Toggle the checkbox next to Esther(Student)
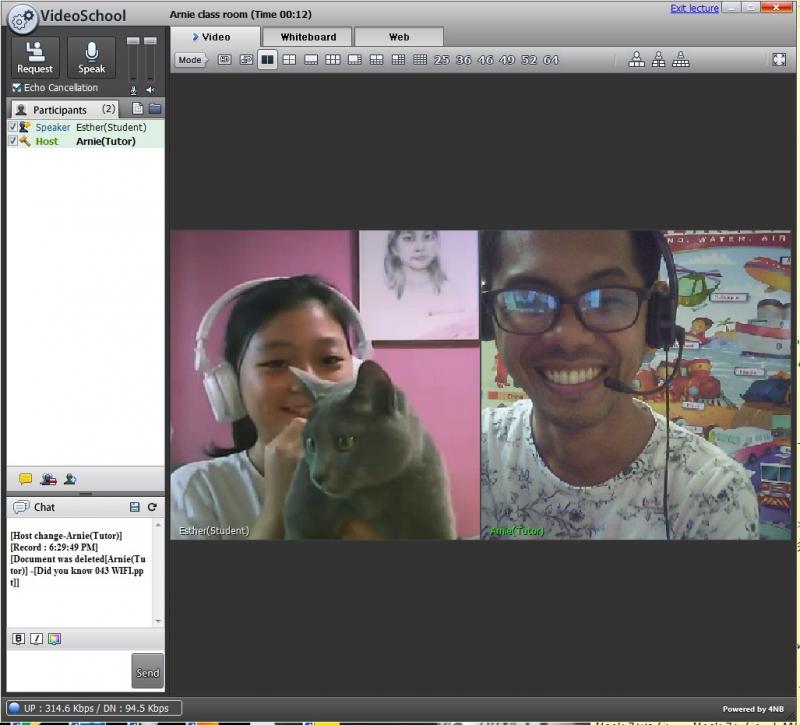This screenshot has width=800, height=725. (x=13, y=127)
